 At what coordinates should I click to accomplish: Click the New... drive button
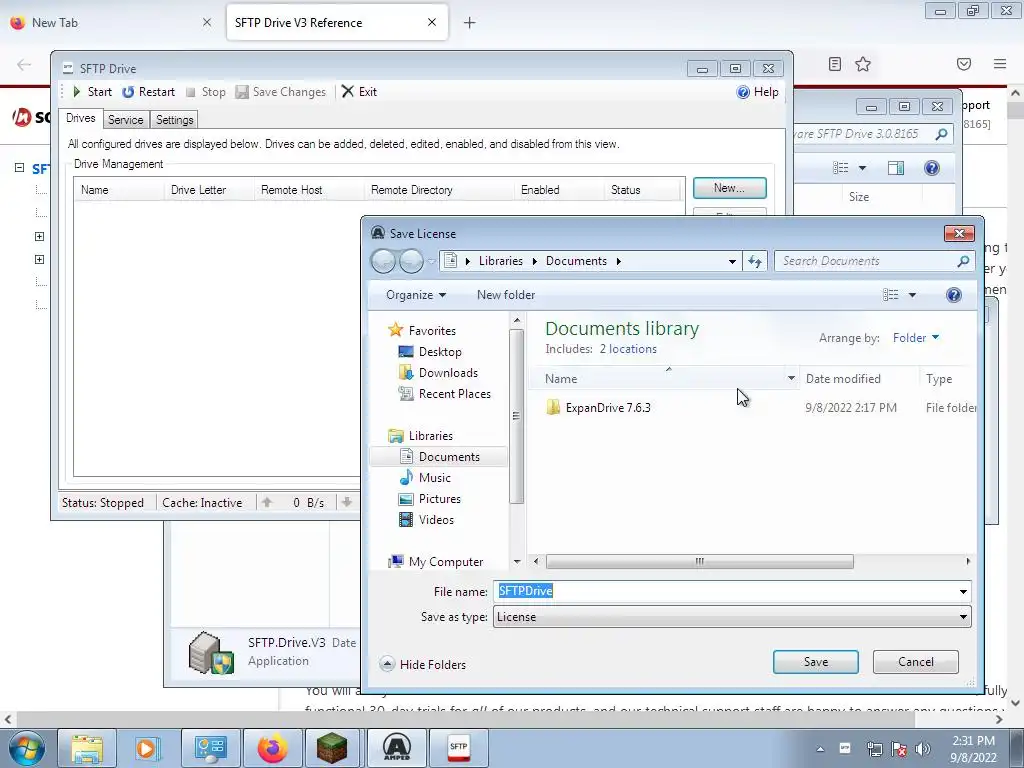pos(729,188)
